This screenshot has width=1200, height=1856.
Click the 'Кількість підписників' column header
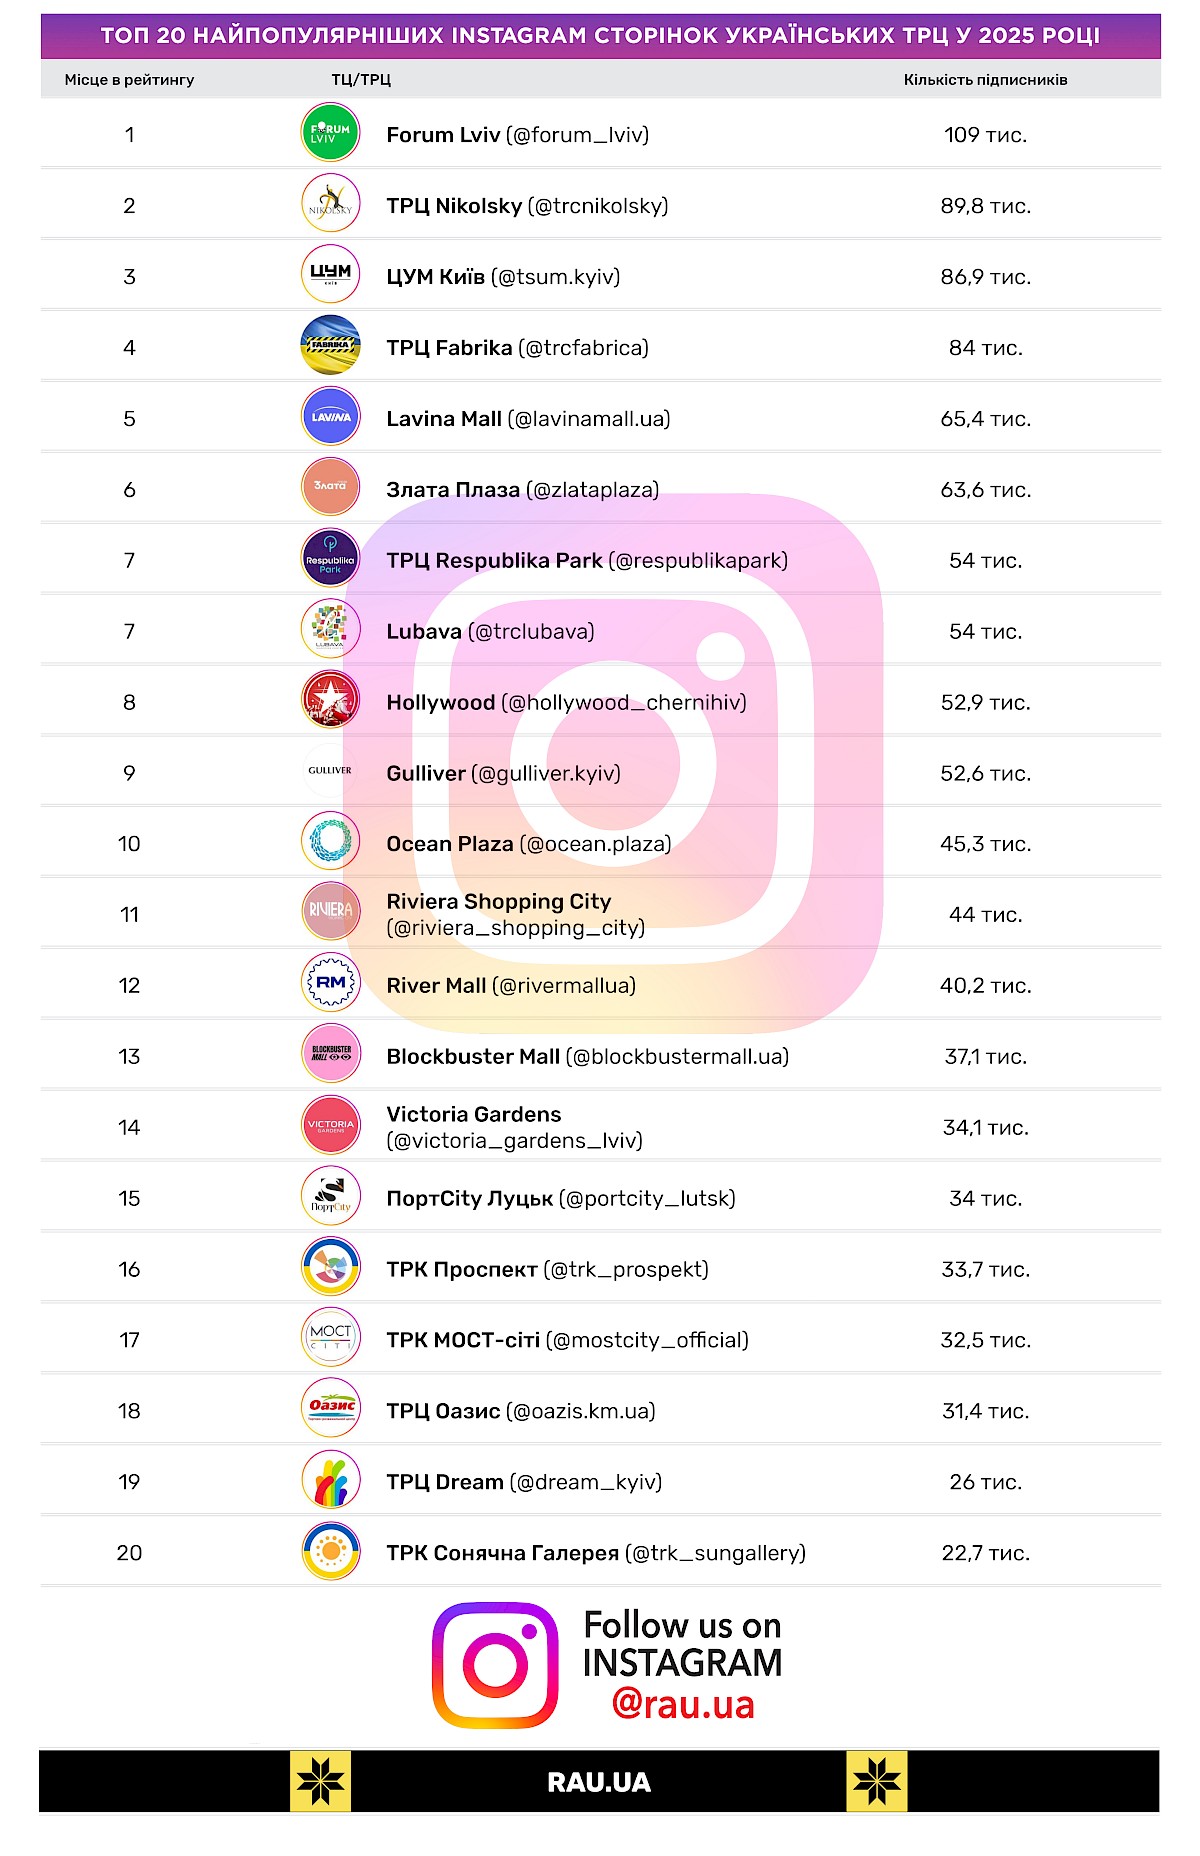(x=985, y=80)
